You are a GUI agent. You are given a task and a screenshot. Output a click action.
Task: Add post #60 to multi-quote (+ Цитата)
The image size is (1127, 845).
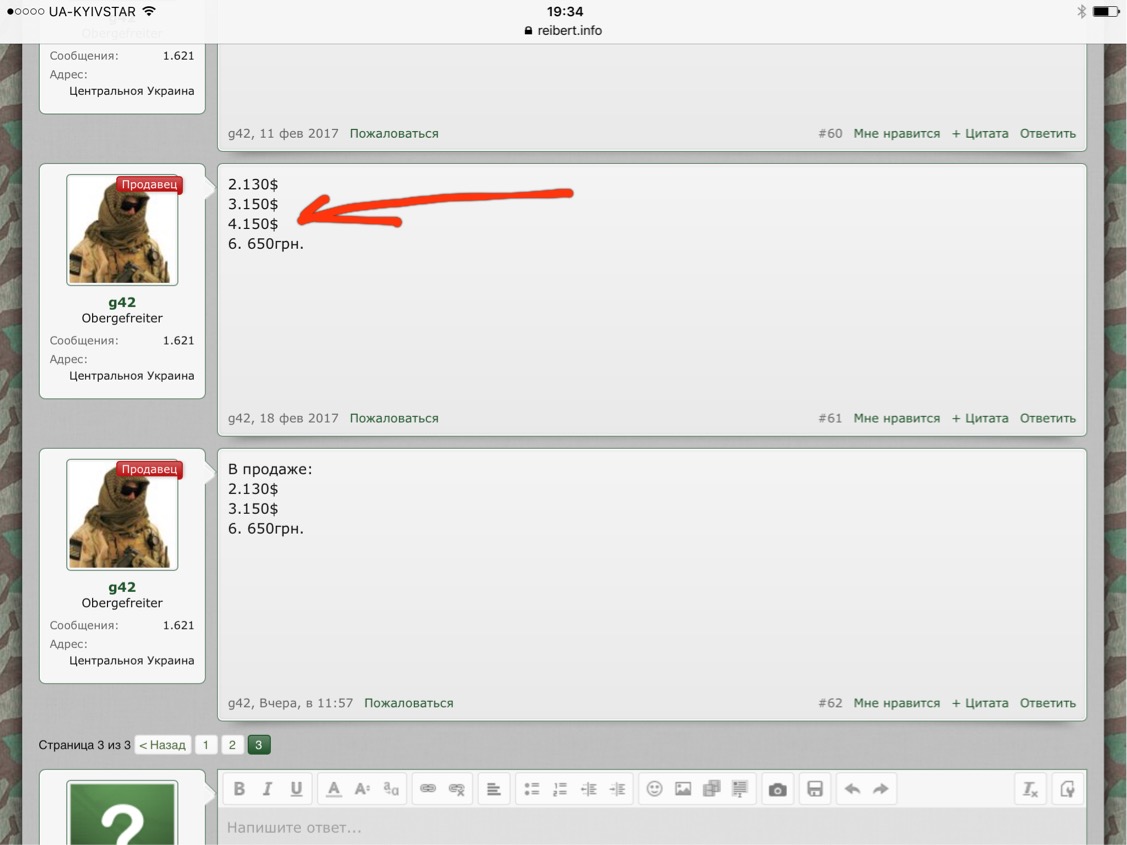pos(980,134)
